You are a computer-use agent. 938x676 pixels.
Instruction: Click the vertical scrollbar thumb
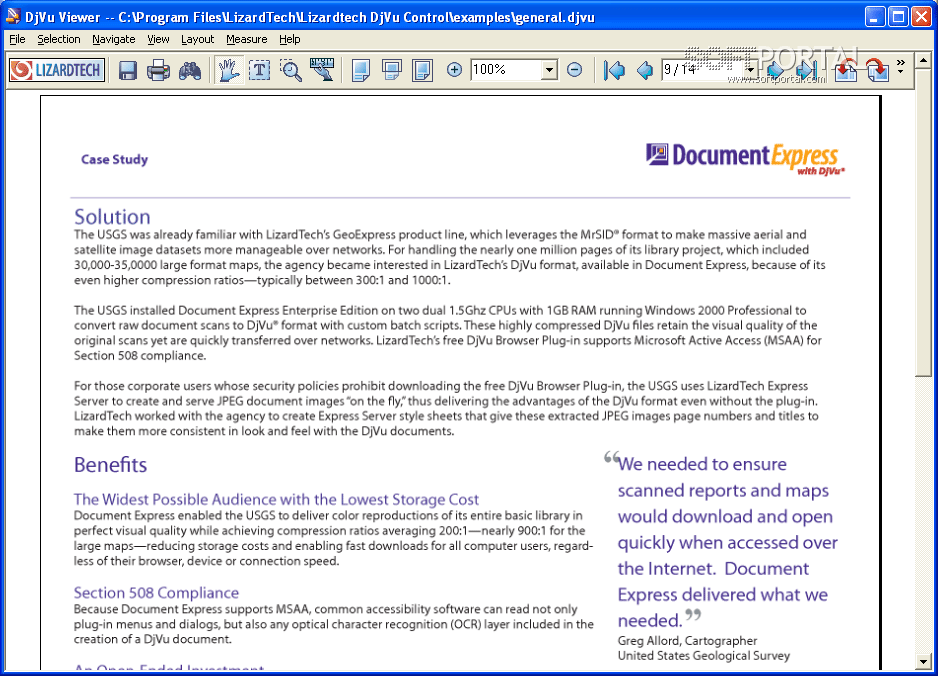pyautogui.click(x=924, y=222)
